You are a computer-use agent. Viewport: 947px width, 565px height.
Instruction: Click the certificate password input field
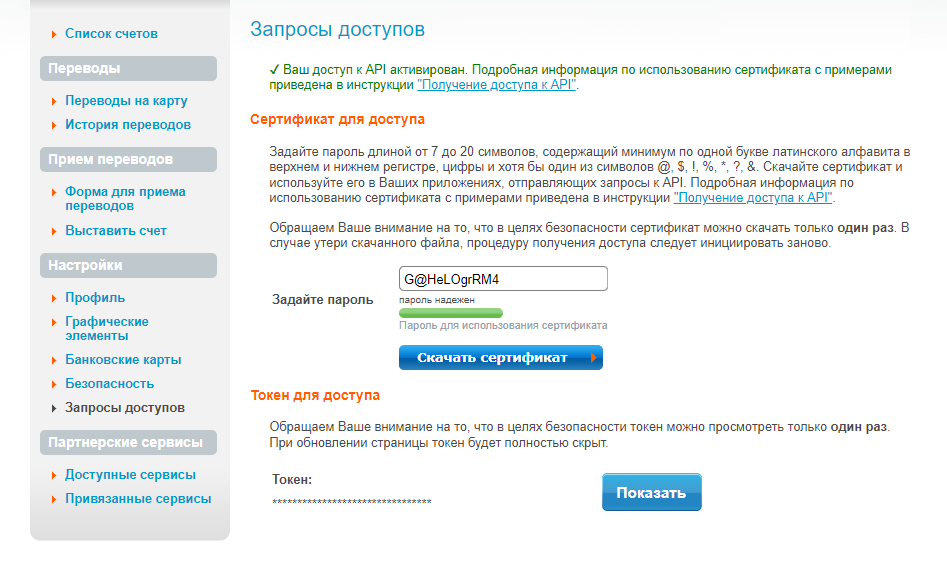[x=503, y=278]
